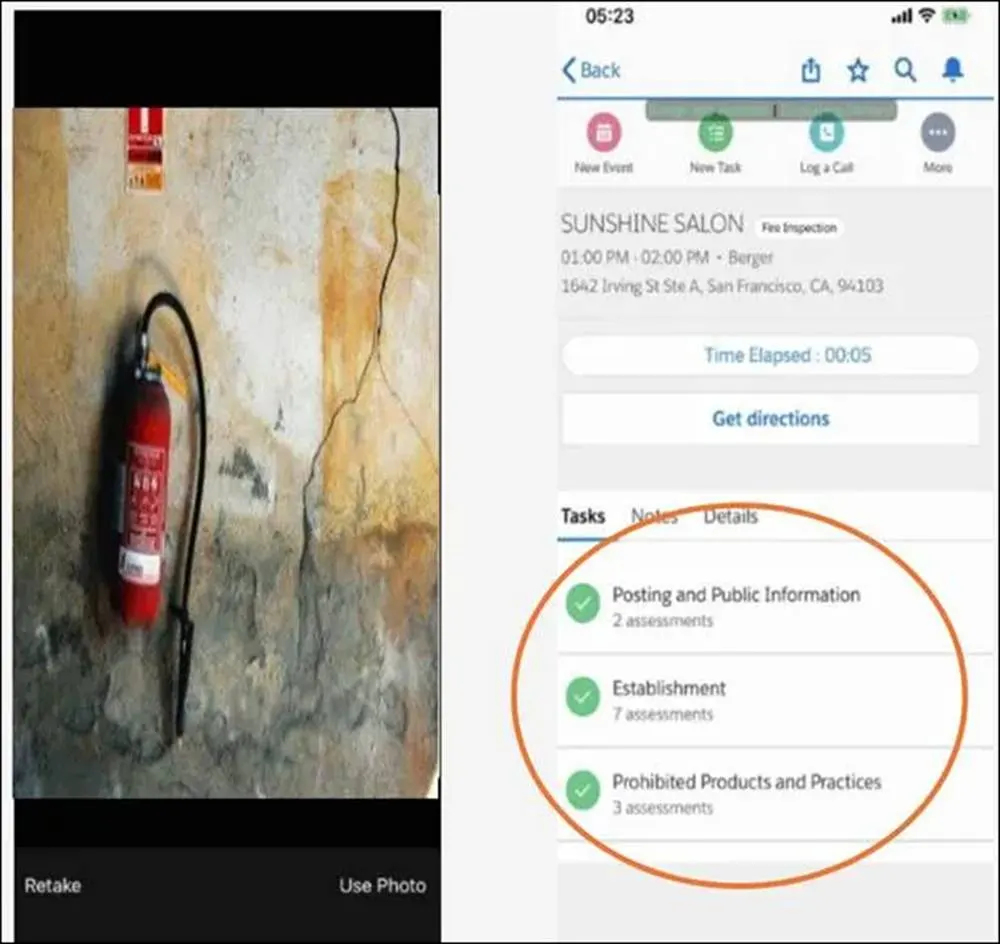Tap the Get directions button
Screen dimensions: 1000x944
(x=770, y=418)
